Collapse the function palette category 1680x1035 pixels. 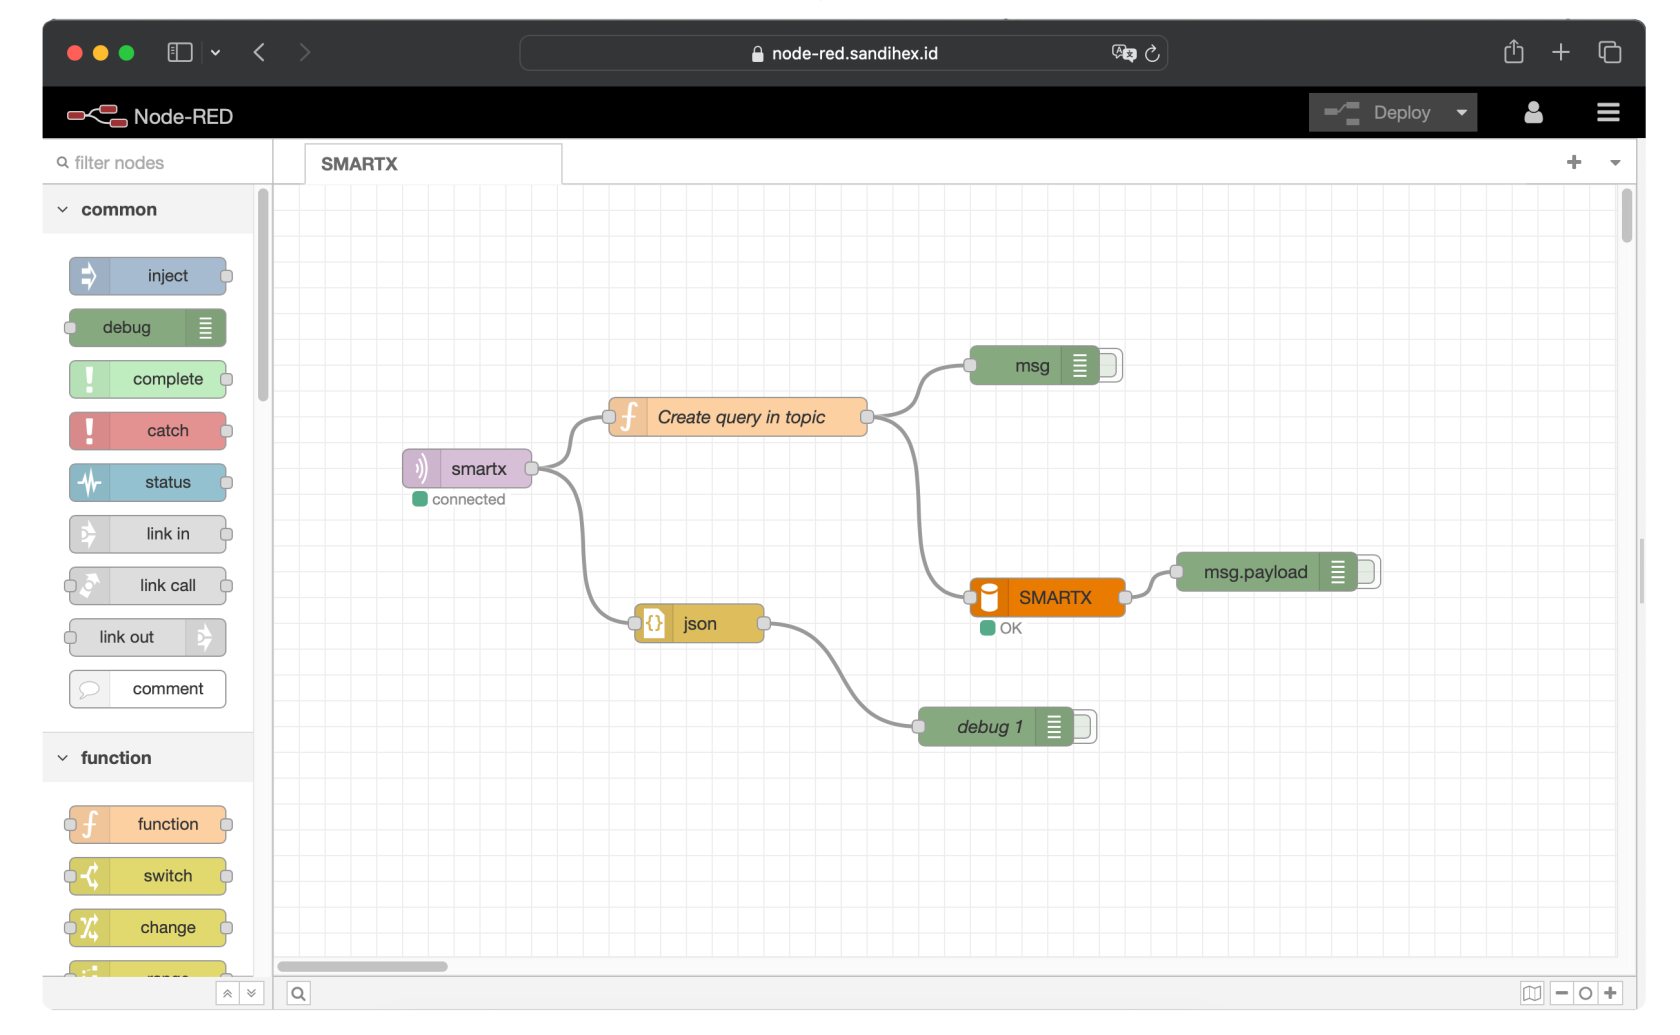click(148, 758)
